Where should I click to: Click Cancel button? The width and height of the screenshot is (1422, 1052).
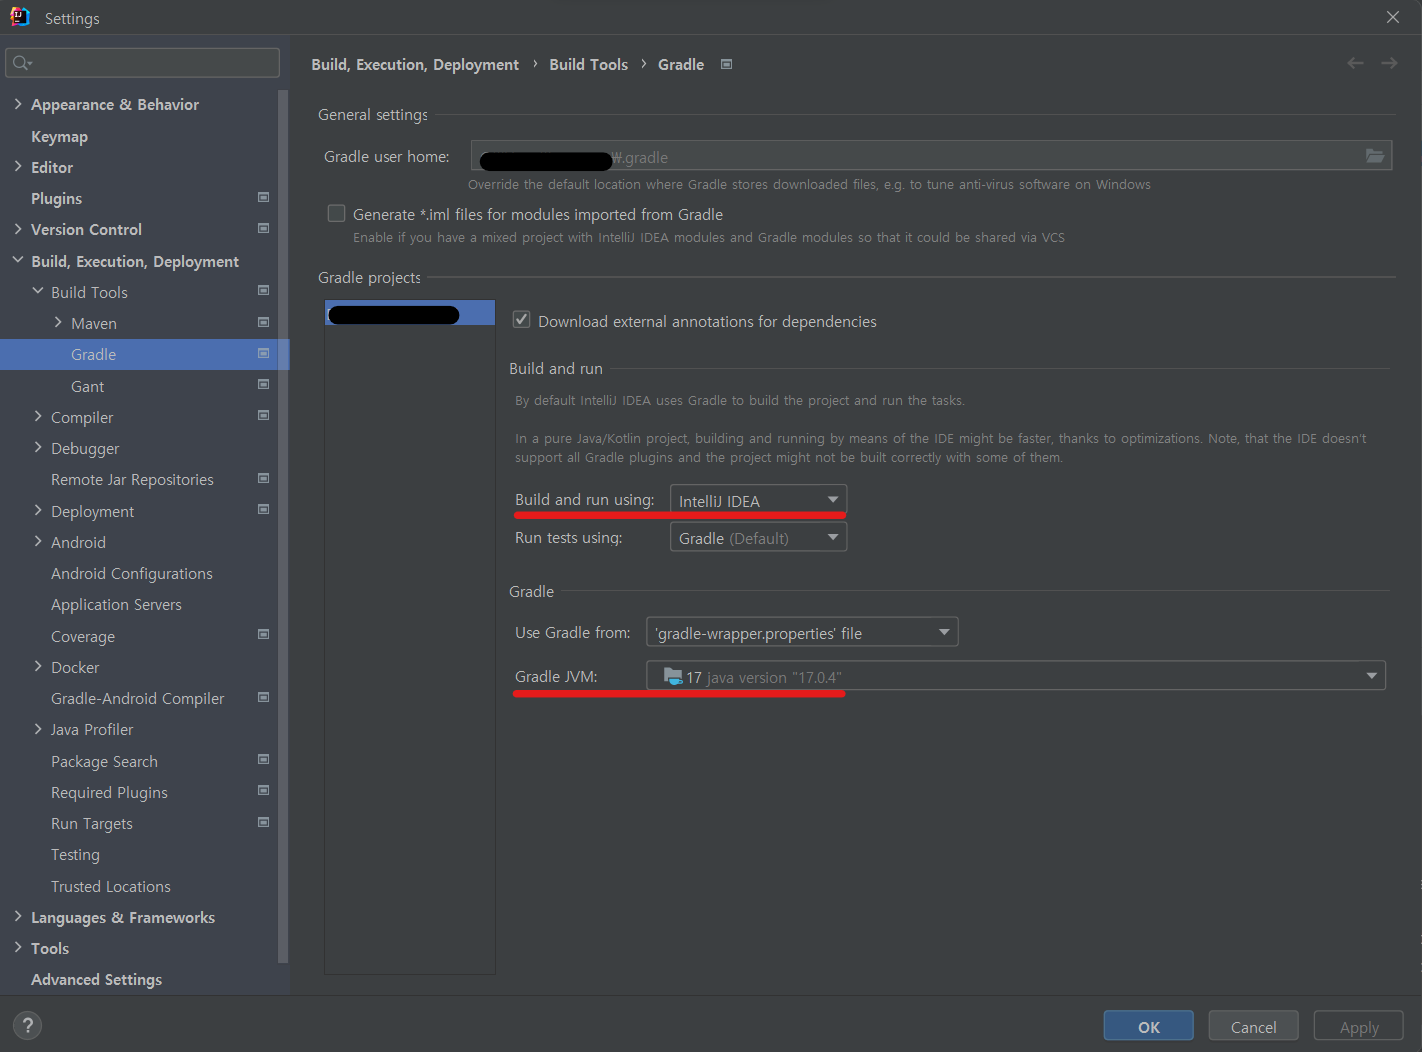pyautogui.click(x=1253, y=1026)
